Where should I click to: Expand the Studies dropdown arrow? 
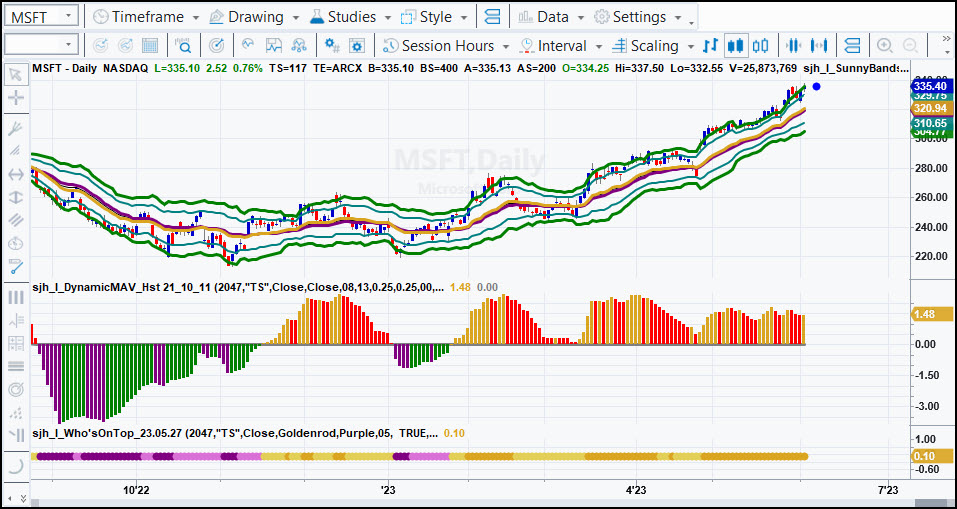click(388, 18)
